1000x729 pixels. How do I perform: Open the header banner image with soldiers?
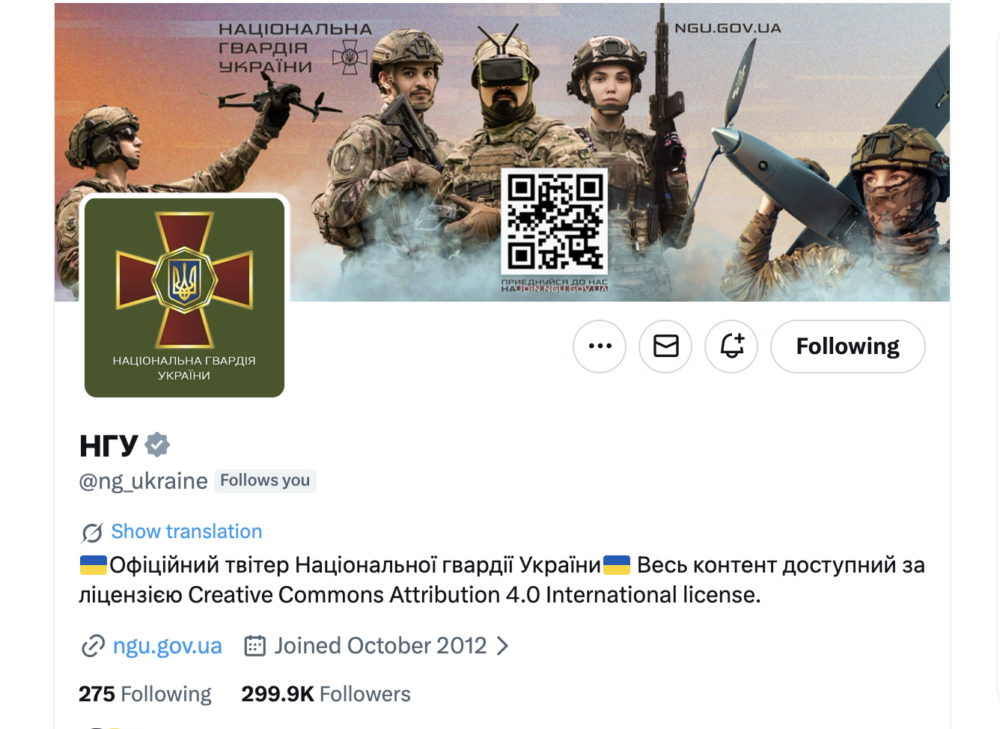pyautogui.click(x=502, y=152)
